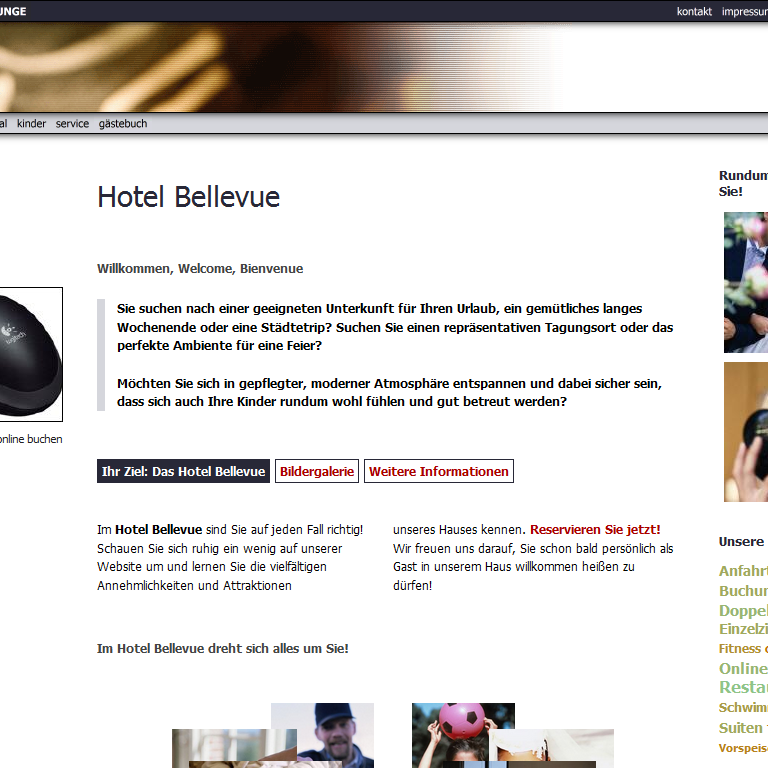Screen dimensions: 768x768
Task: Switch to the Weitere Informationen tab
Action: point(439,471)
